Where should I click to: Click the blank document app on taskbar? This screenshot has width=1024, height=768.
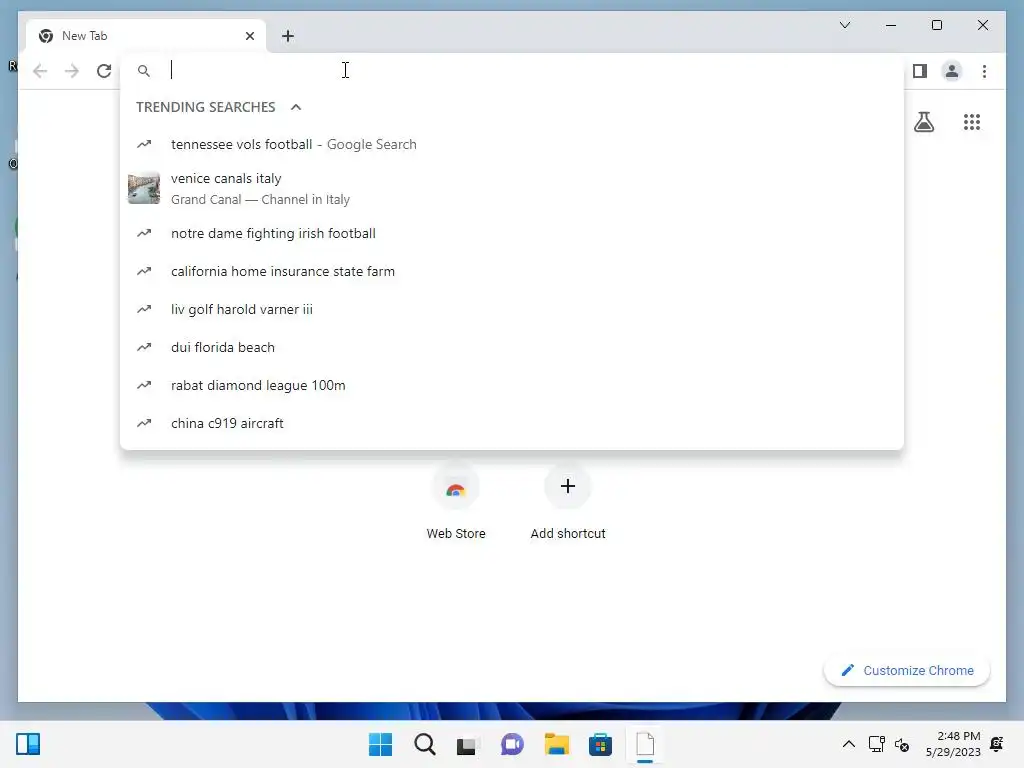tap(645, 744)
